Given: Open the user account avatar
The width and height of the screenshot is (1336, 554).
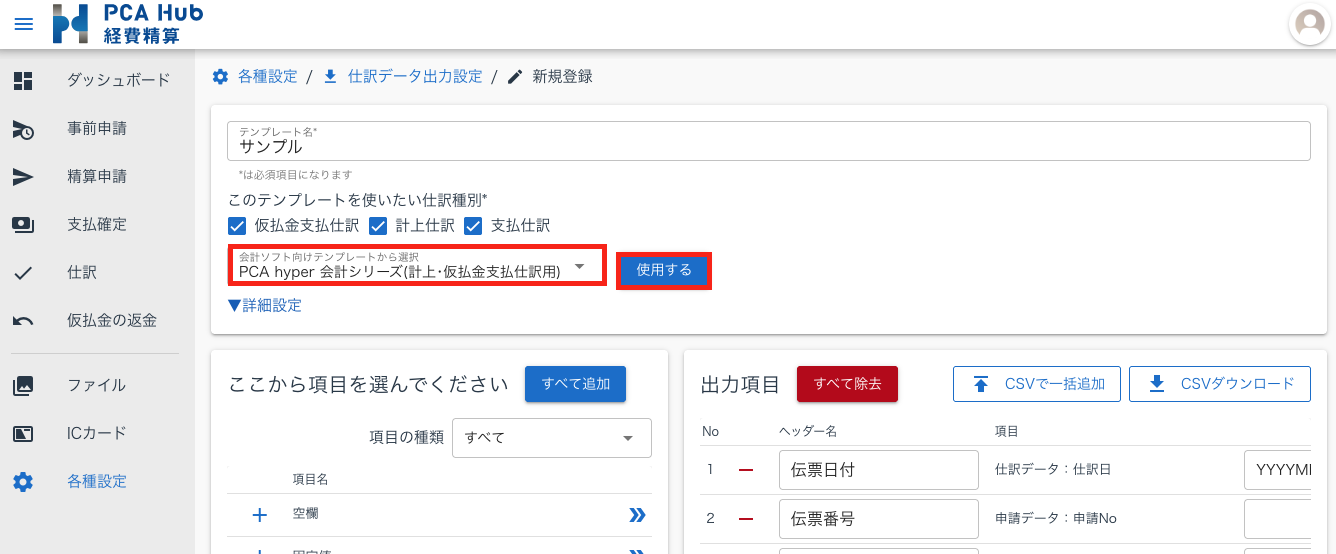Looking at the screenshot, I should click(x=1310, y=24).
